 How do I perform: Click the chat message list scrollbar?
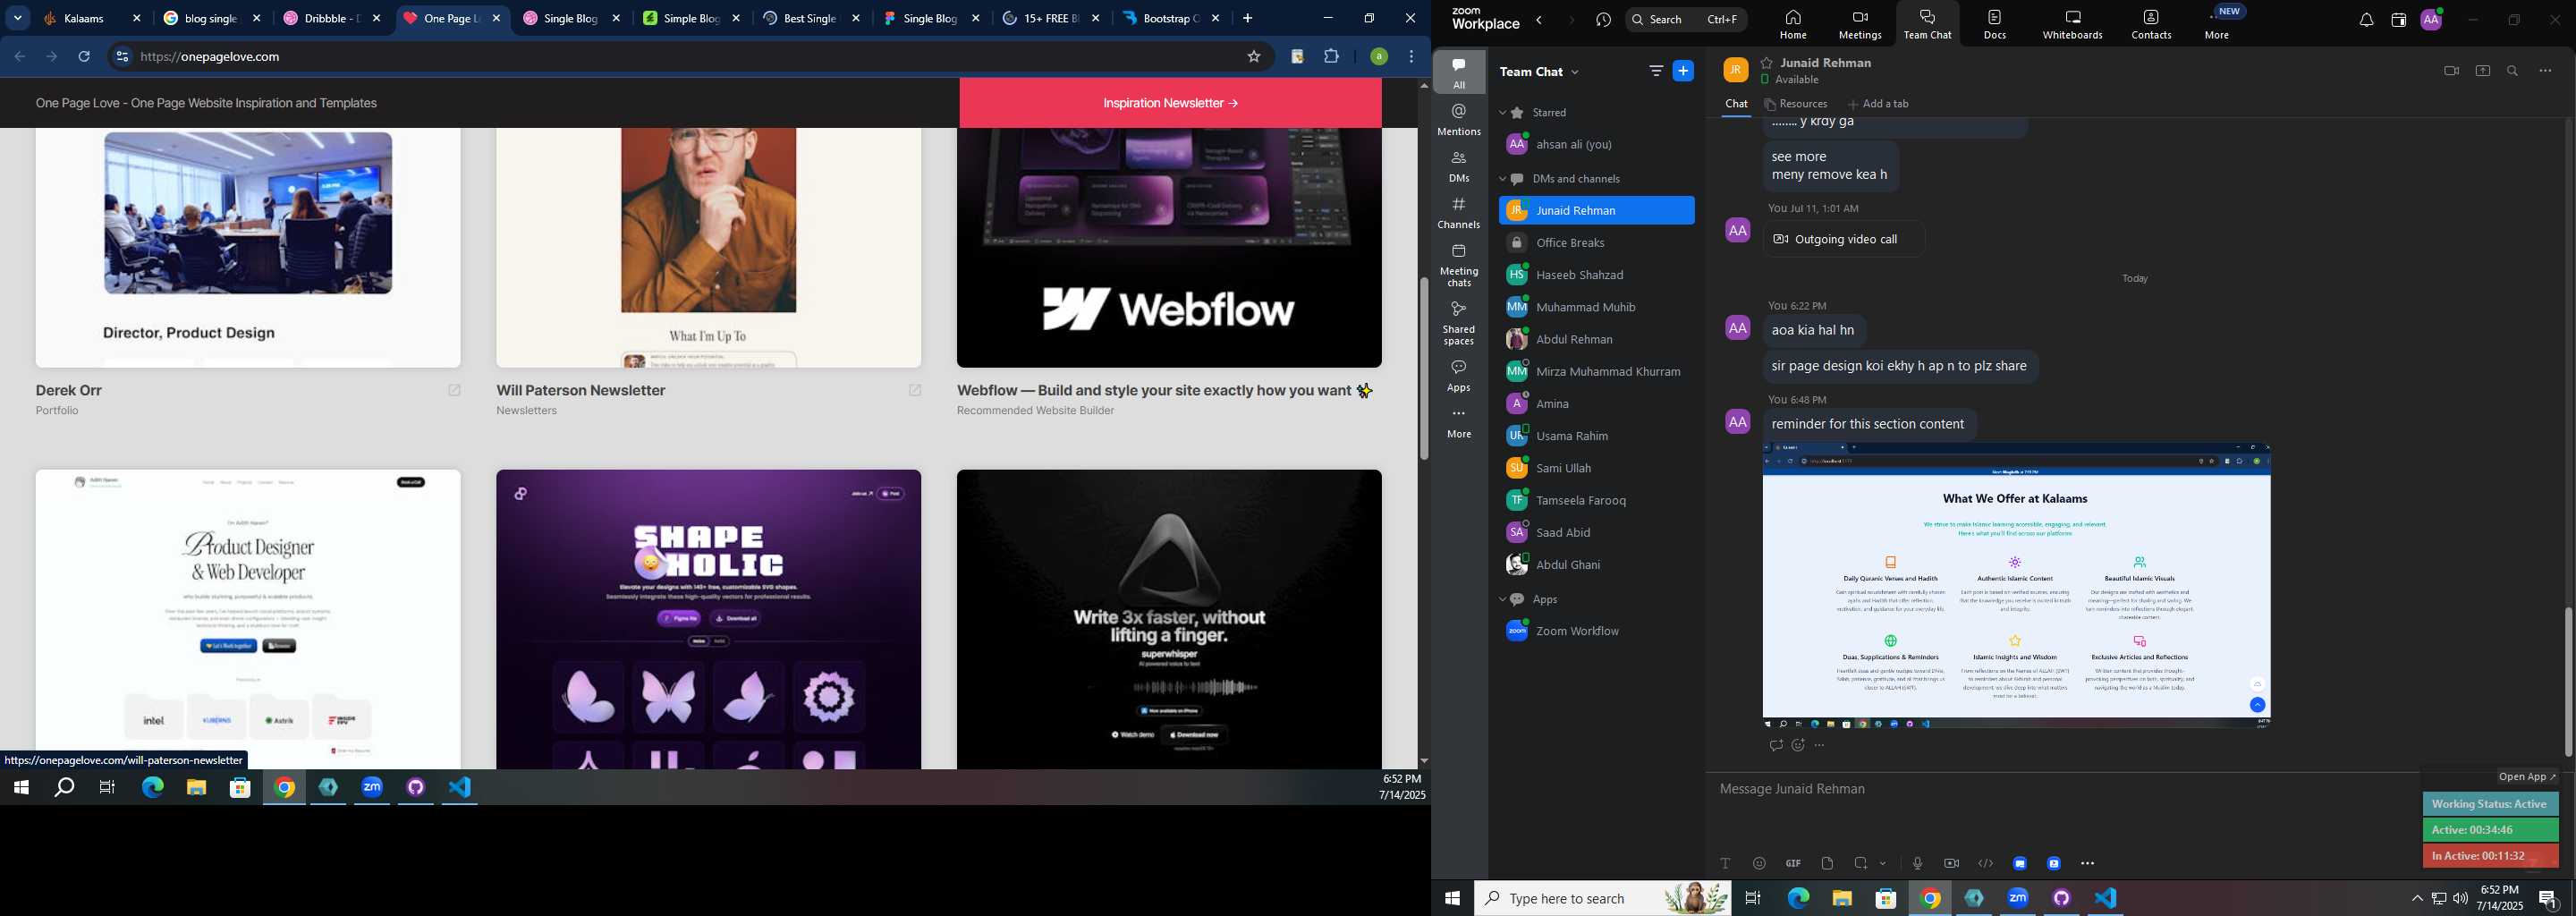tap(2567, 682)
